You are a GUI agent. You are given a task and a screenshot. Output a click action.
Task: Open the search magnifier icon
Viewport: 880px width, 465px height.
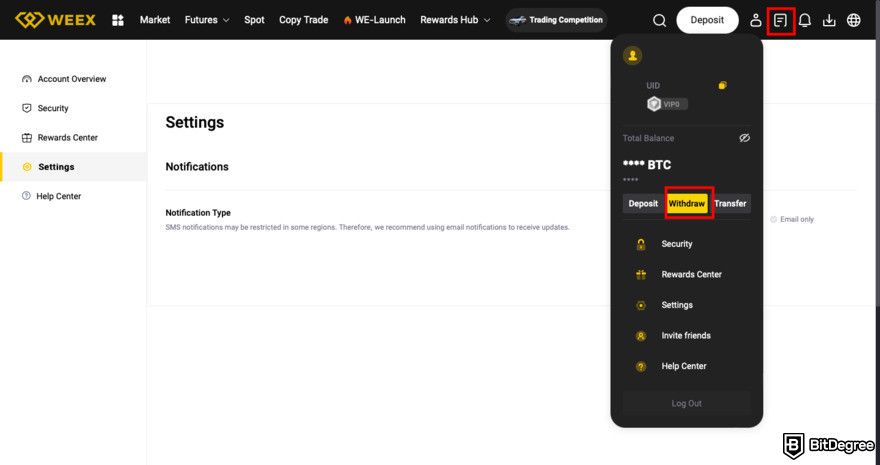[659, 21]
